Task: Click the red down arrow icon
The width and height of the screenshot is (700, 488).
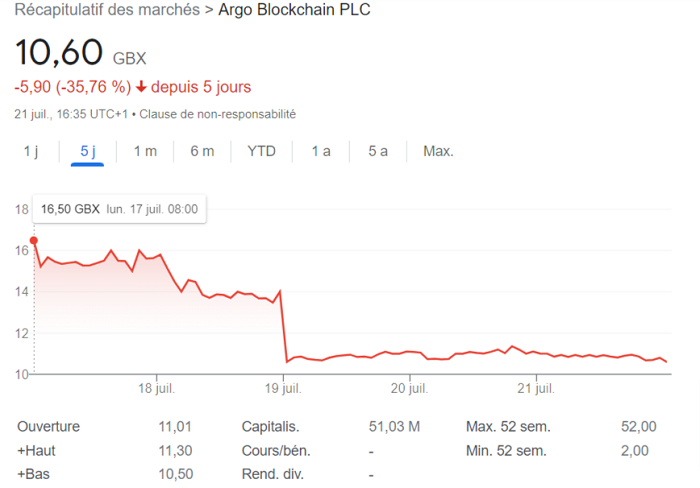Action: pos(141,87)
